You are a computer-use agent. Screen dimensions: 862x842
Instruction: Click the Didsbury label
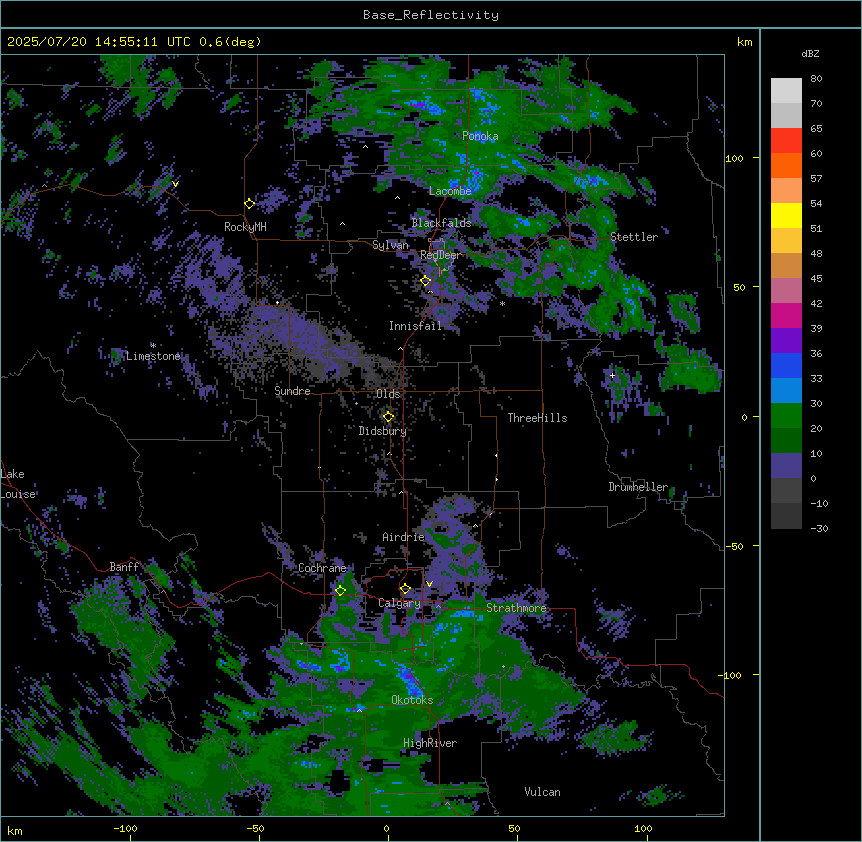pyautogui.click(x=383, y=431)
